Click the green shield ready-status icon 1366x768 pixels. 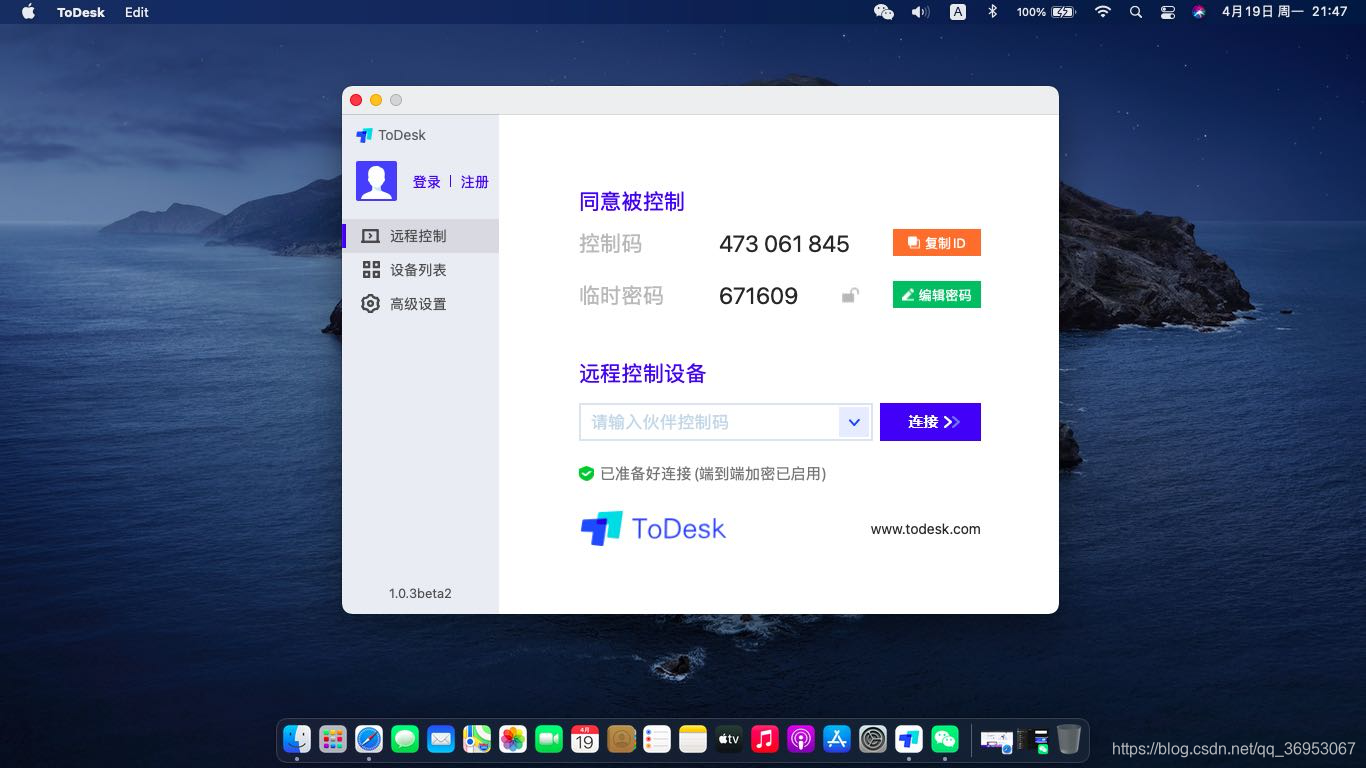587,474
